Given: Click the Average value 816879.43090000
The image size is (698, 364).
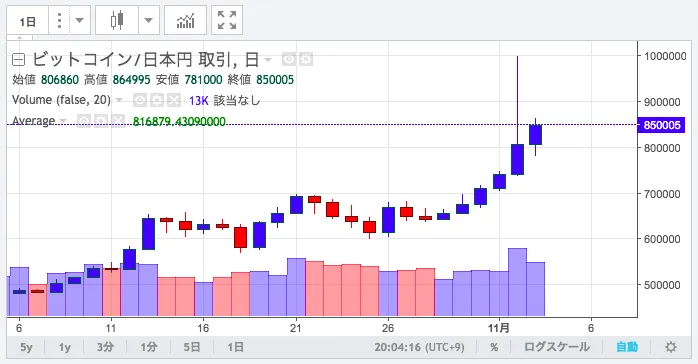Looking at the screenshot, I should click(x=179, y=121).
